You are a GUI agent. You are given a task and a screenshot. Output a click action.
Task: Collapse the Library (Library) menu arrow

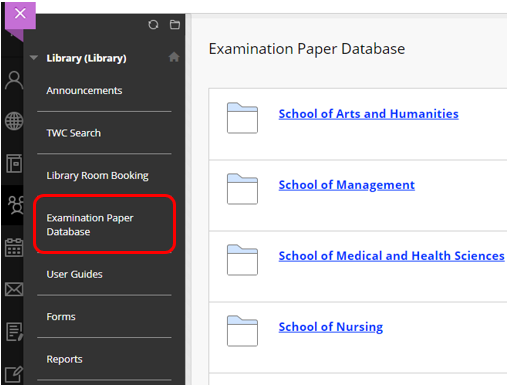tap(34, 58)
